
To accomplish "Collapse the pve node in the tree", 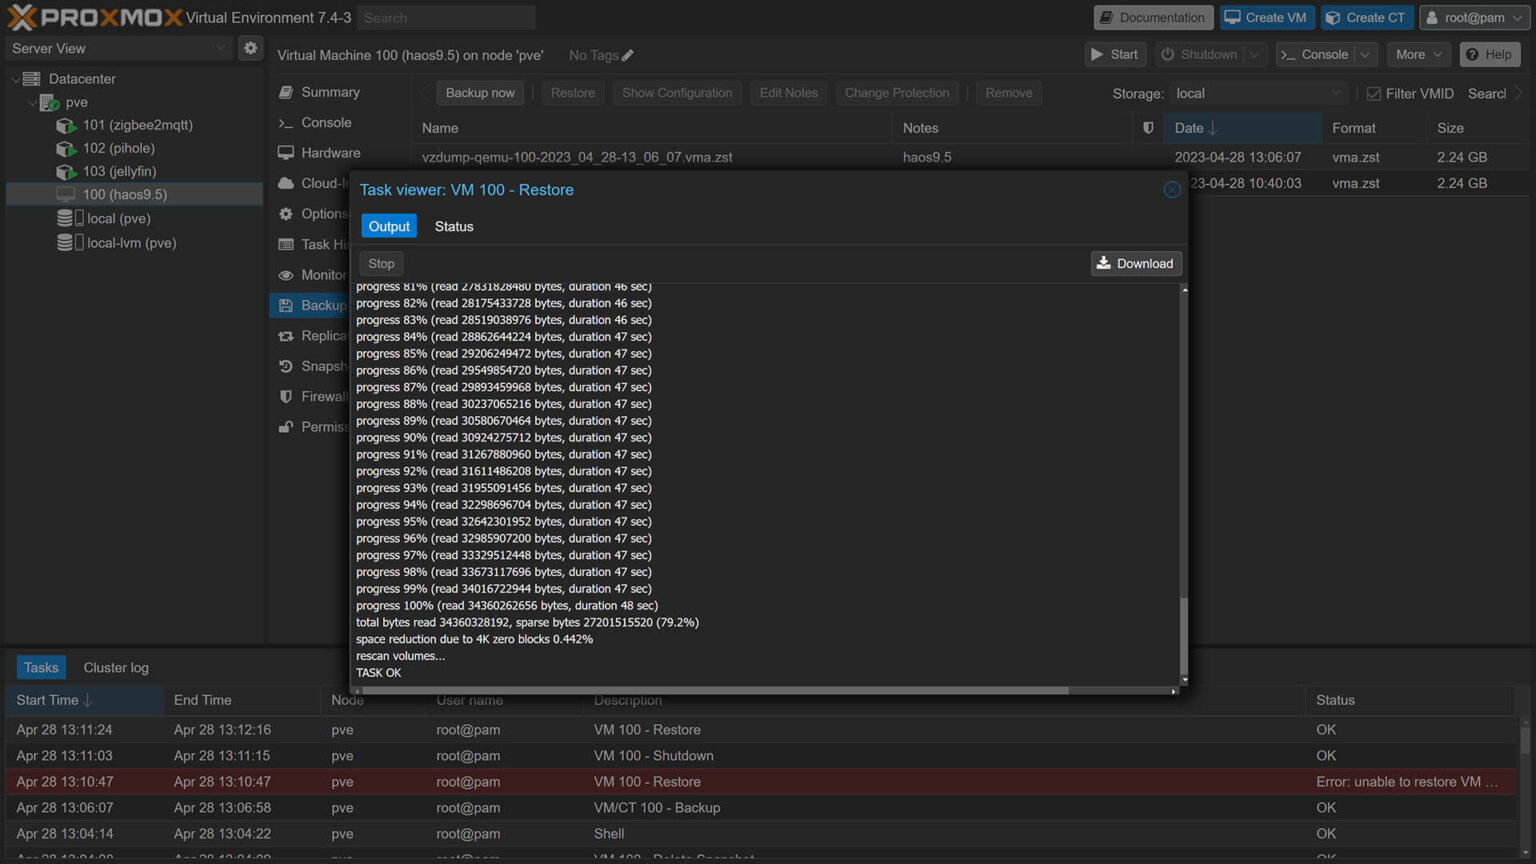I will click(32, 102).
